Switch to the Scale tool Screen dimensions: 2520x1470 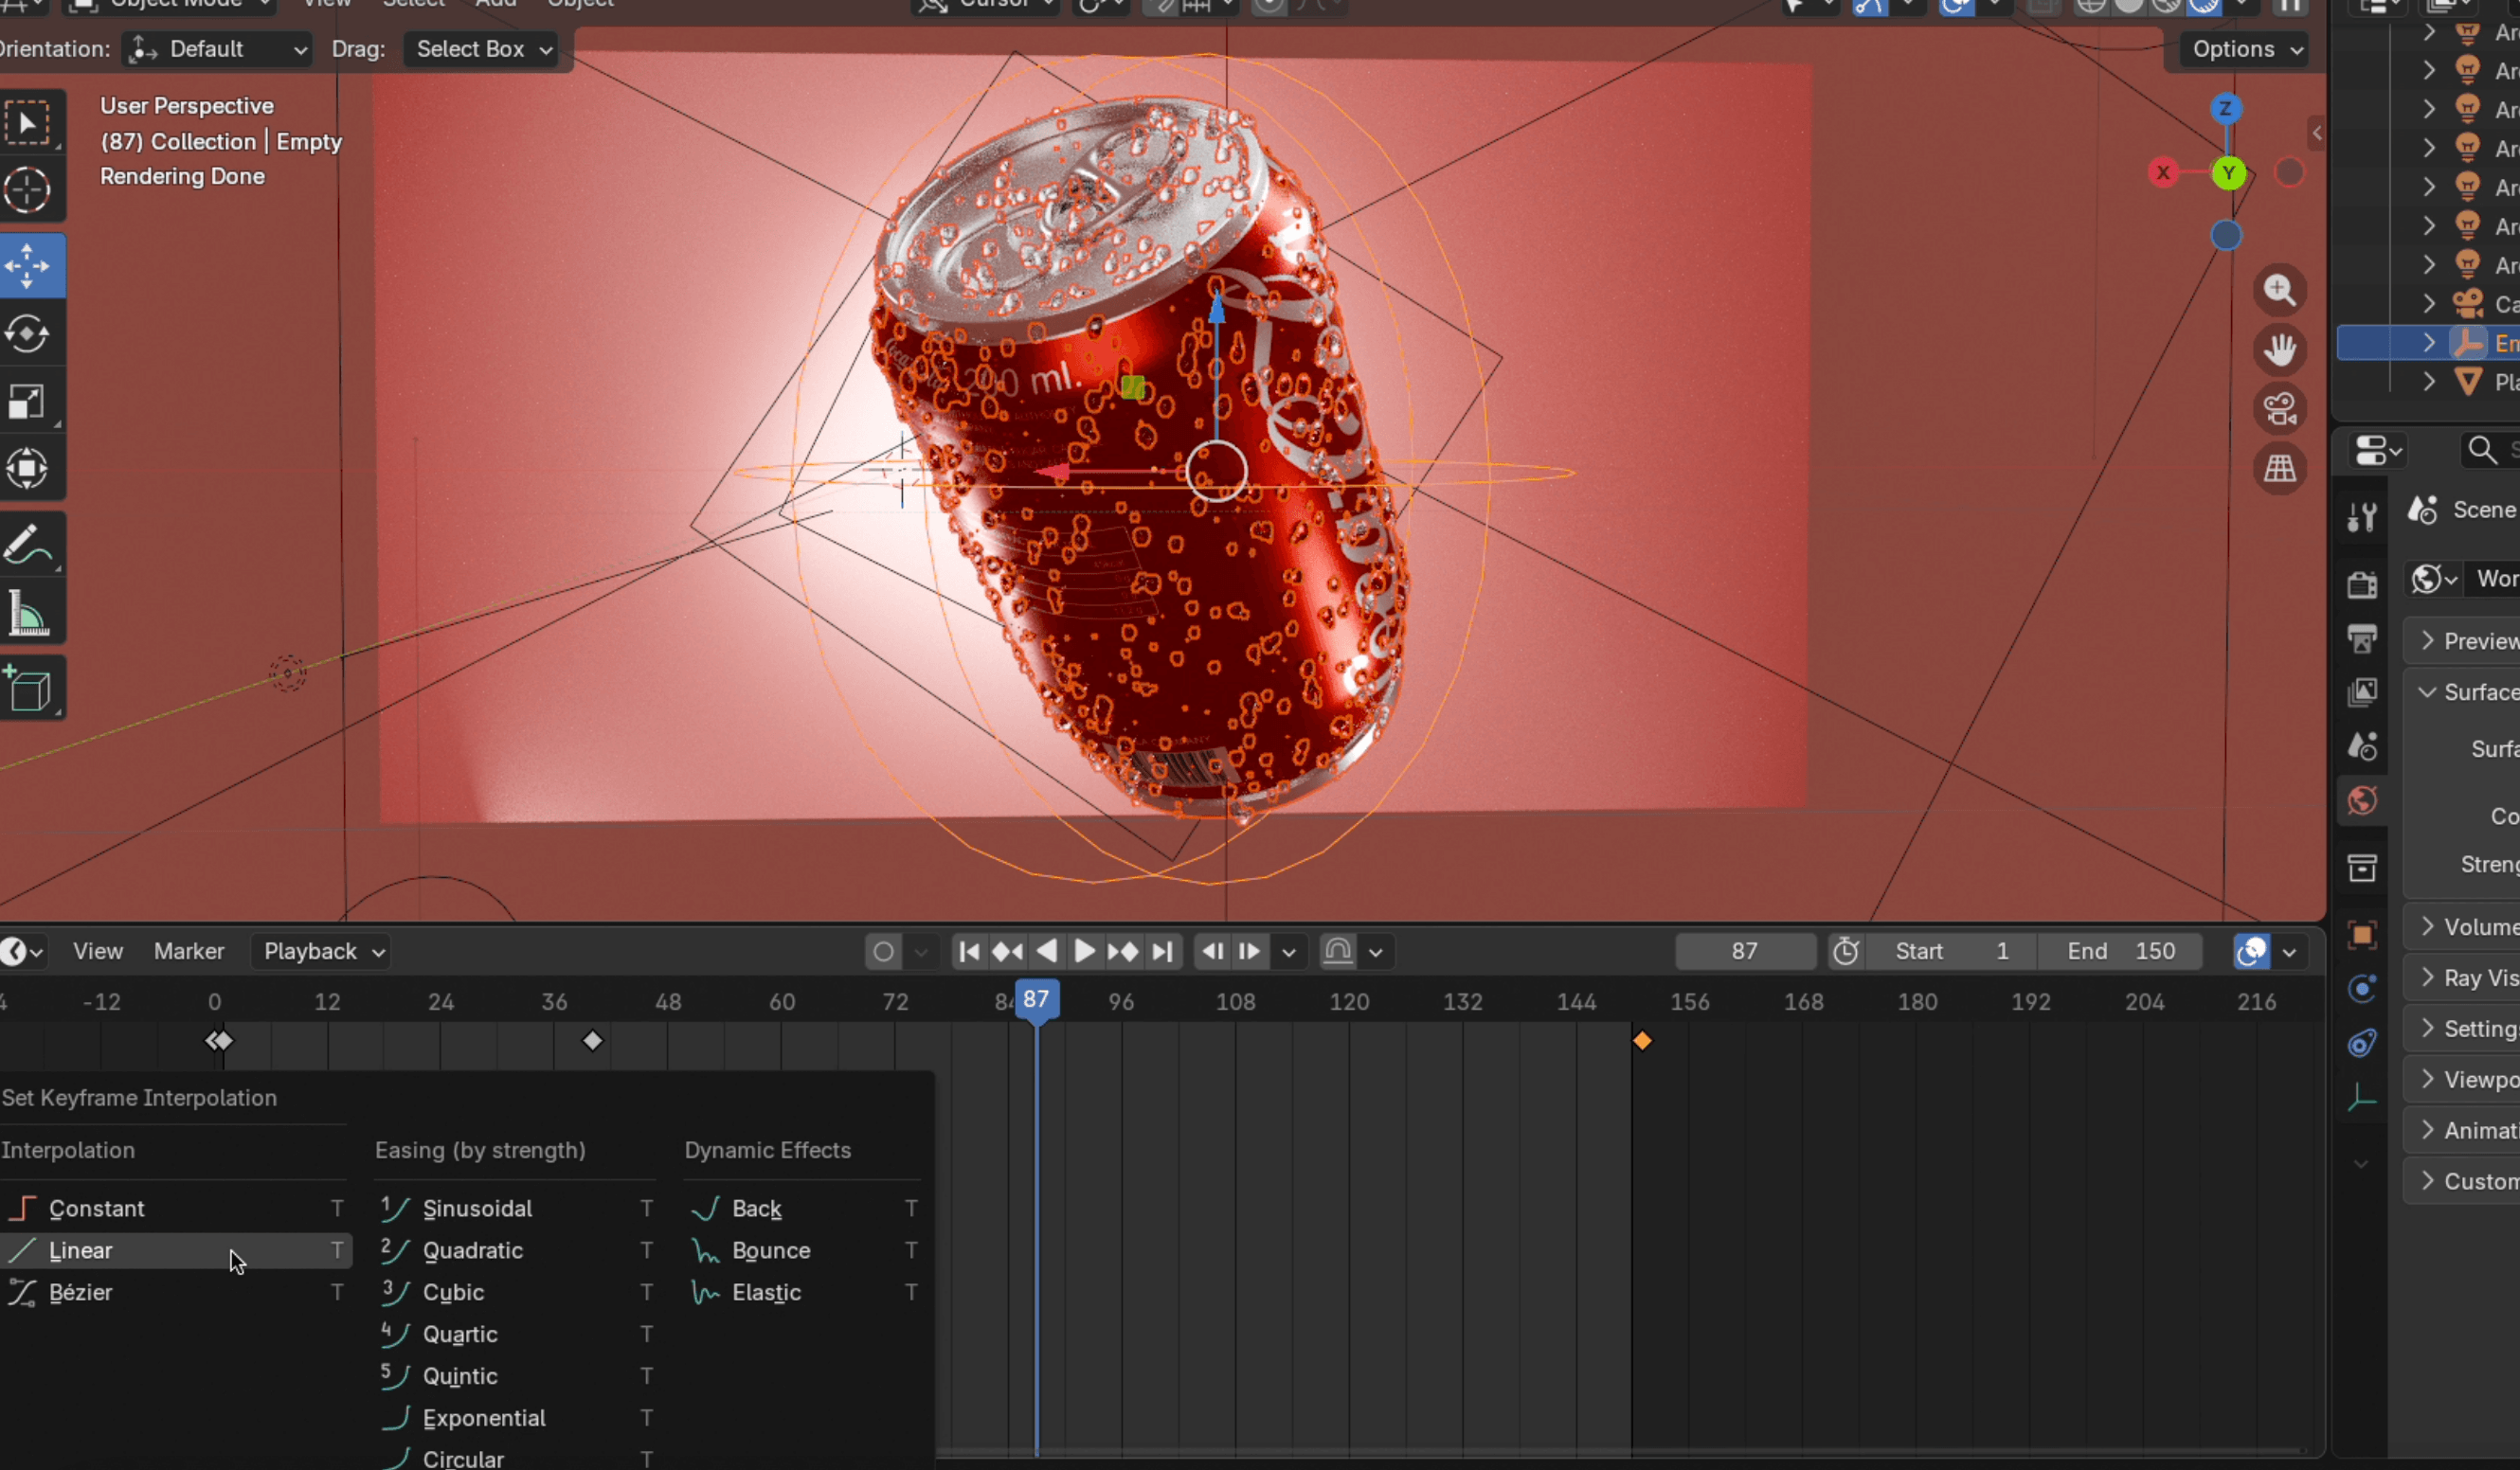click(28, 402)
